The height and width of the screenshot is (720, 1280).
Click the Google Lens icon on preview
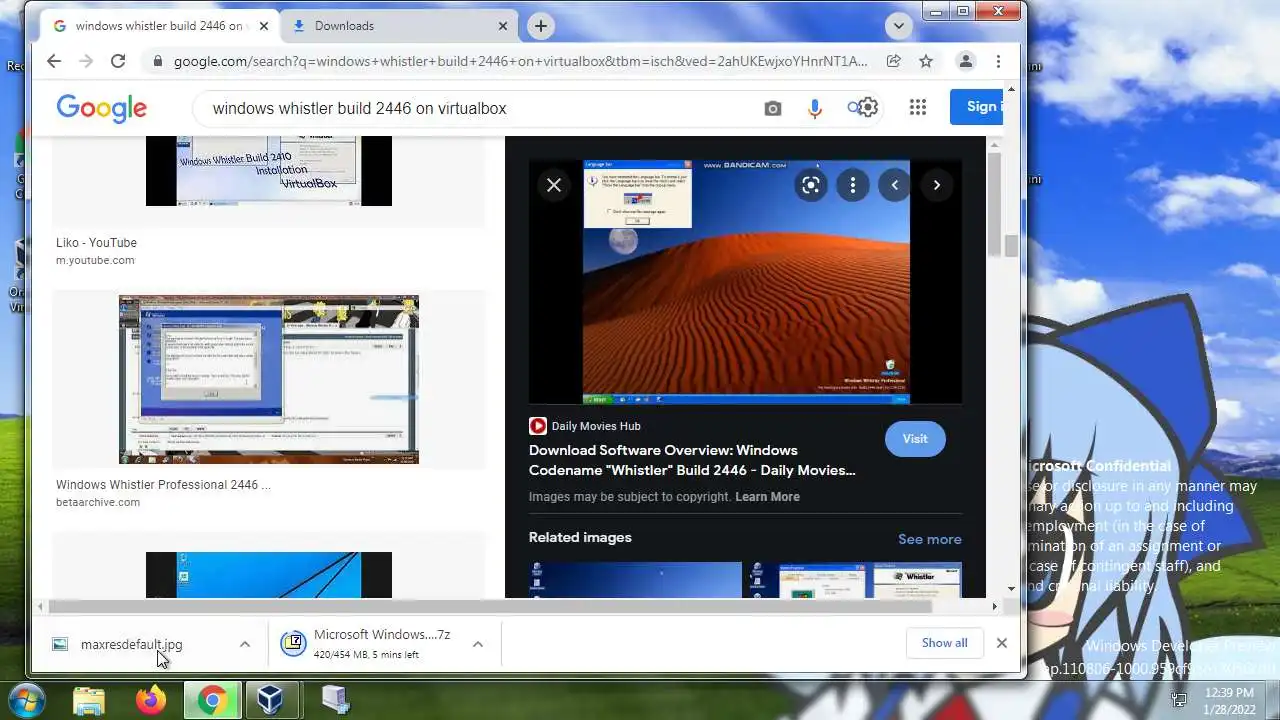point(811,185)
